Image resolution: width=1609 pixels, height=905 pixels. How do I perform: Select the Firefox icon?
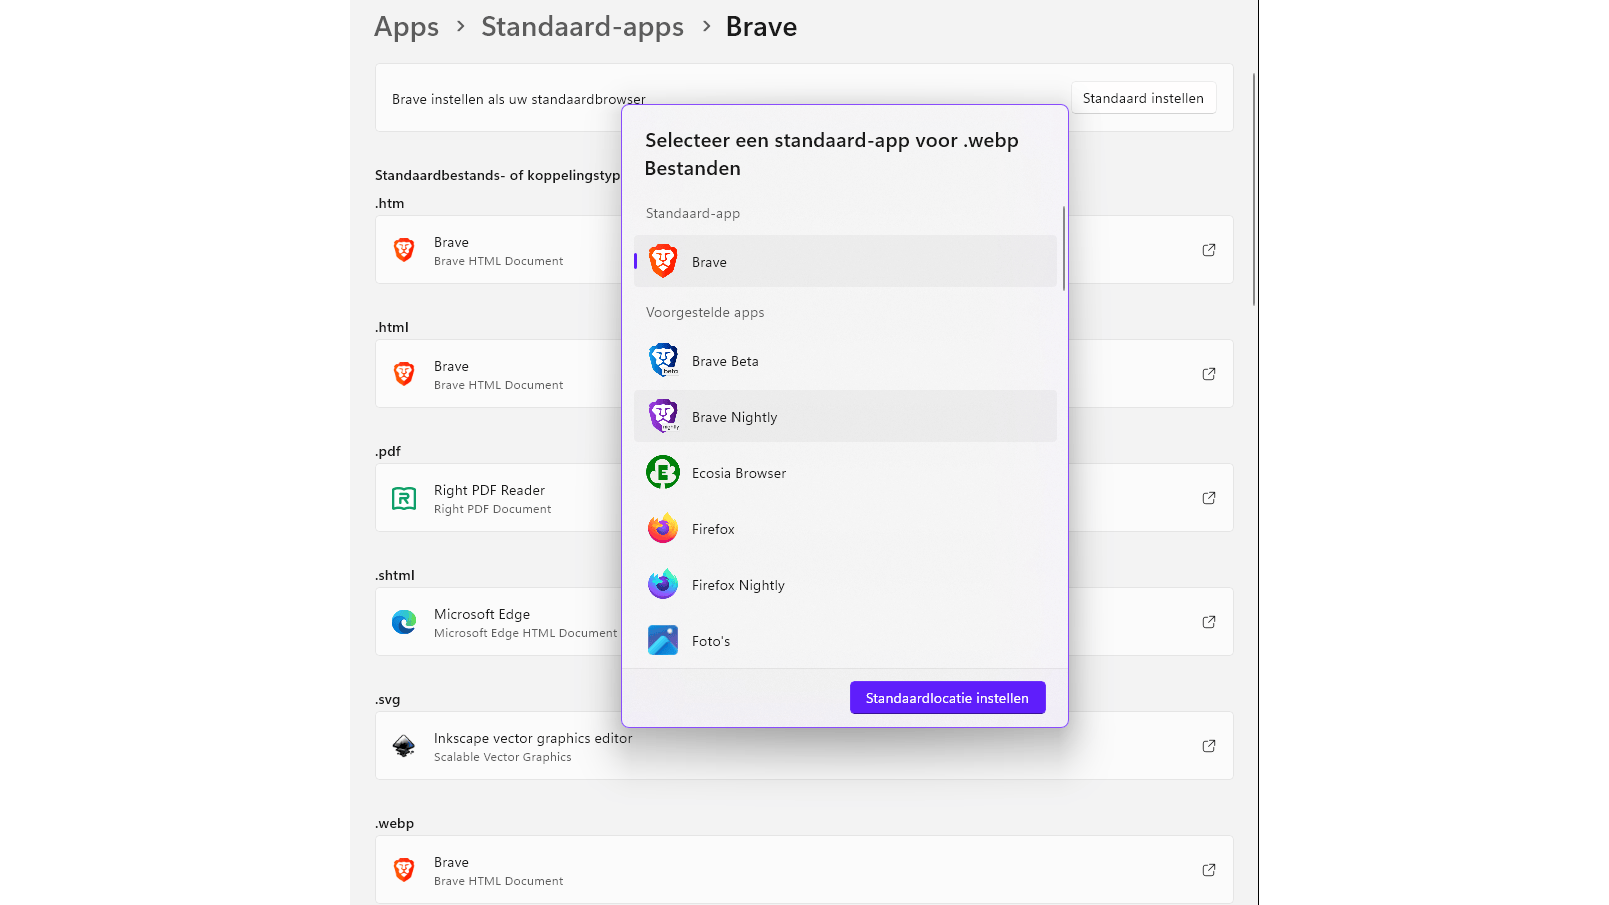[x=663, y=529]
